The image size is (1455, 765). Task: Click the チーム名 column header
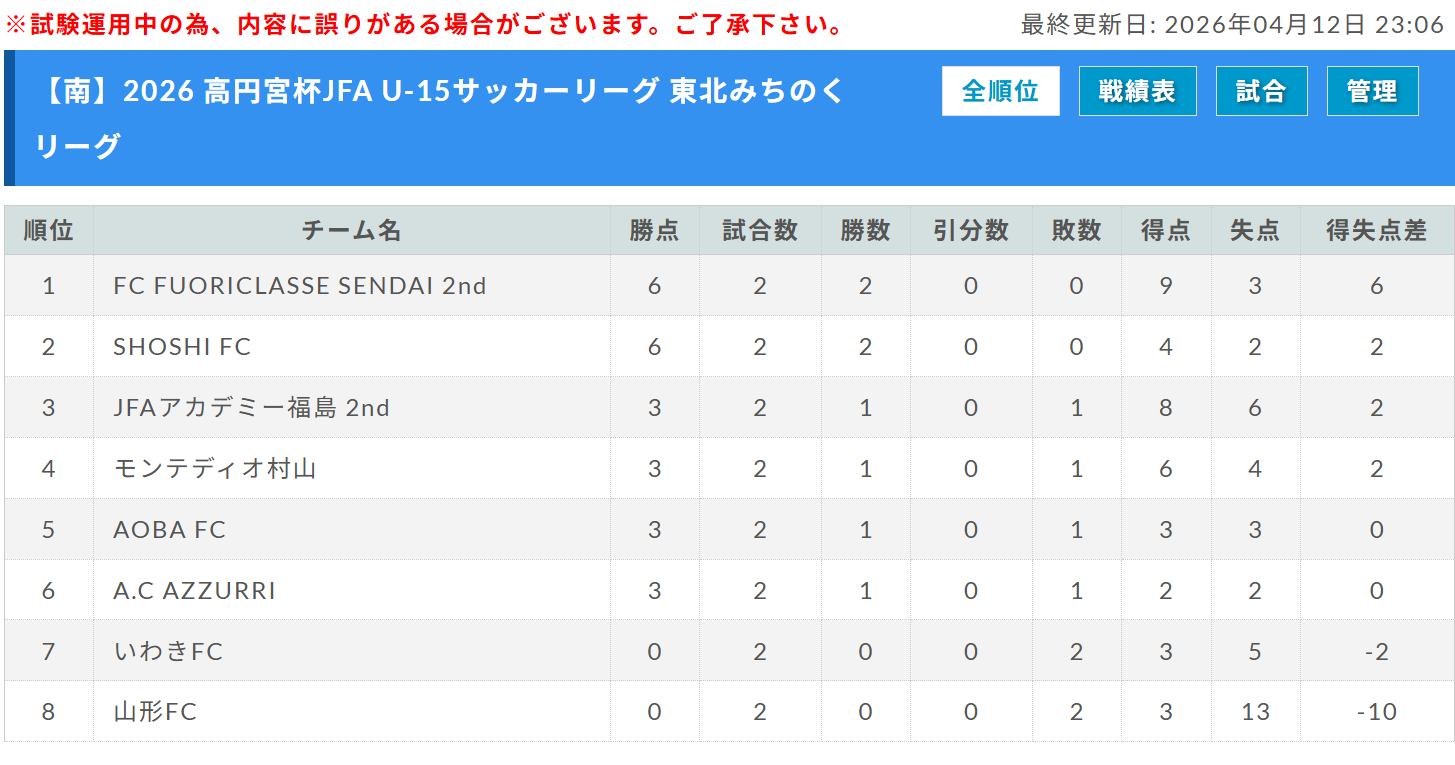351,231
